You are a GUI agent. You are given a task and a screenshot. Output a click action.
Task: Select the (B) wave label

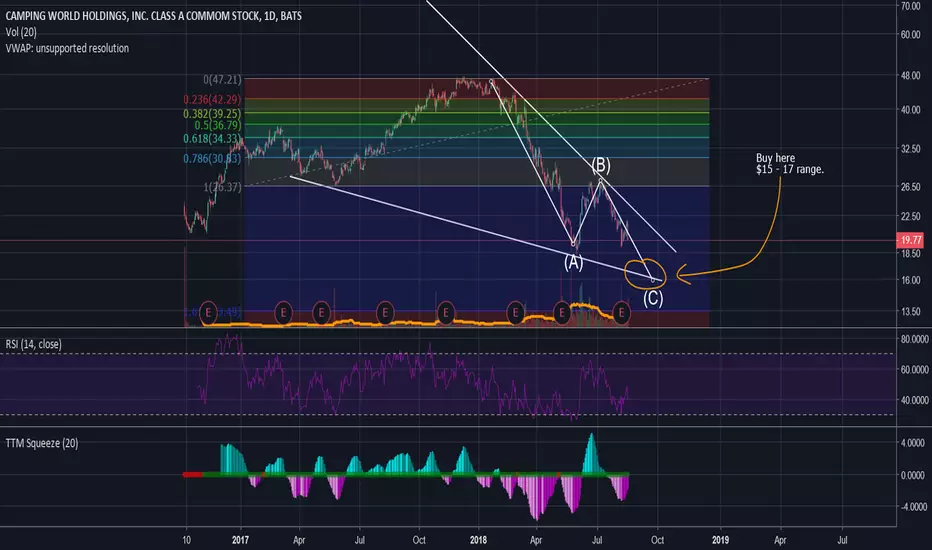(601, 165)
